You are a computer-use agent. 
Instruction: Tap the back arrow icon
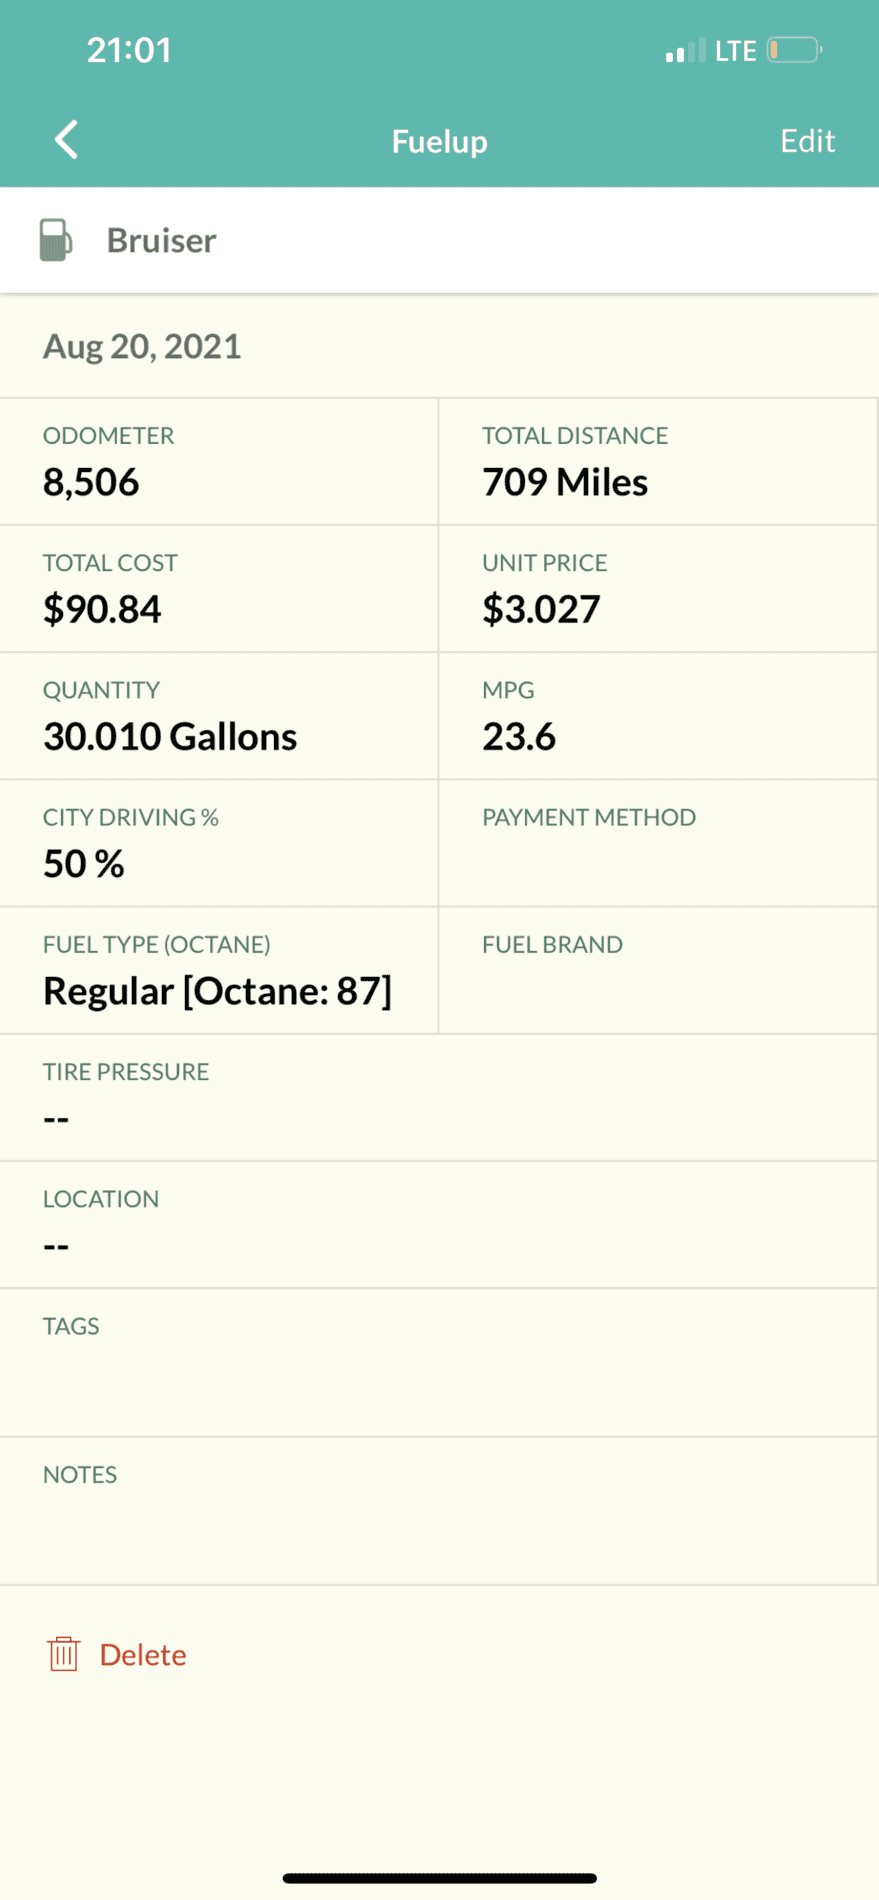66,140
